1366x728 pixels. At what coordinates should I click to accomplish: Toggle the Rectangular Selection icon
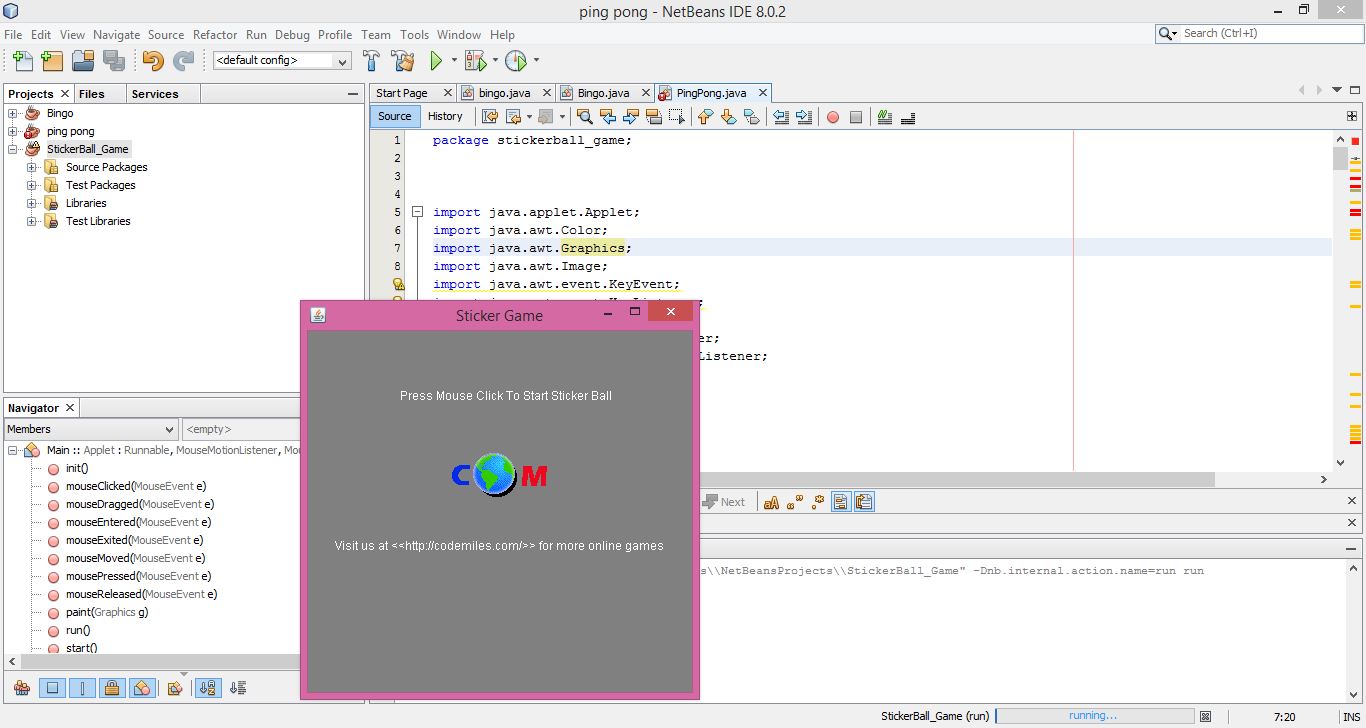pos(677,117)
